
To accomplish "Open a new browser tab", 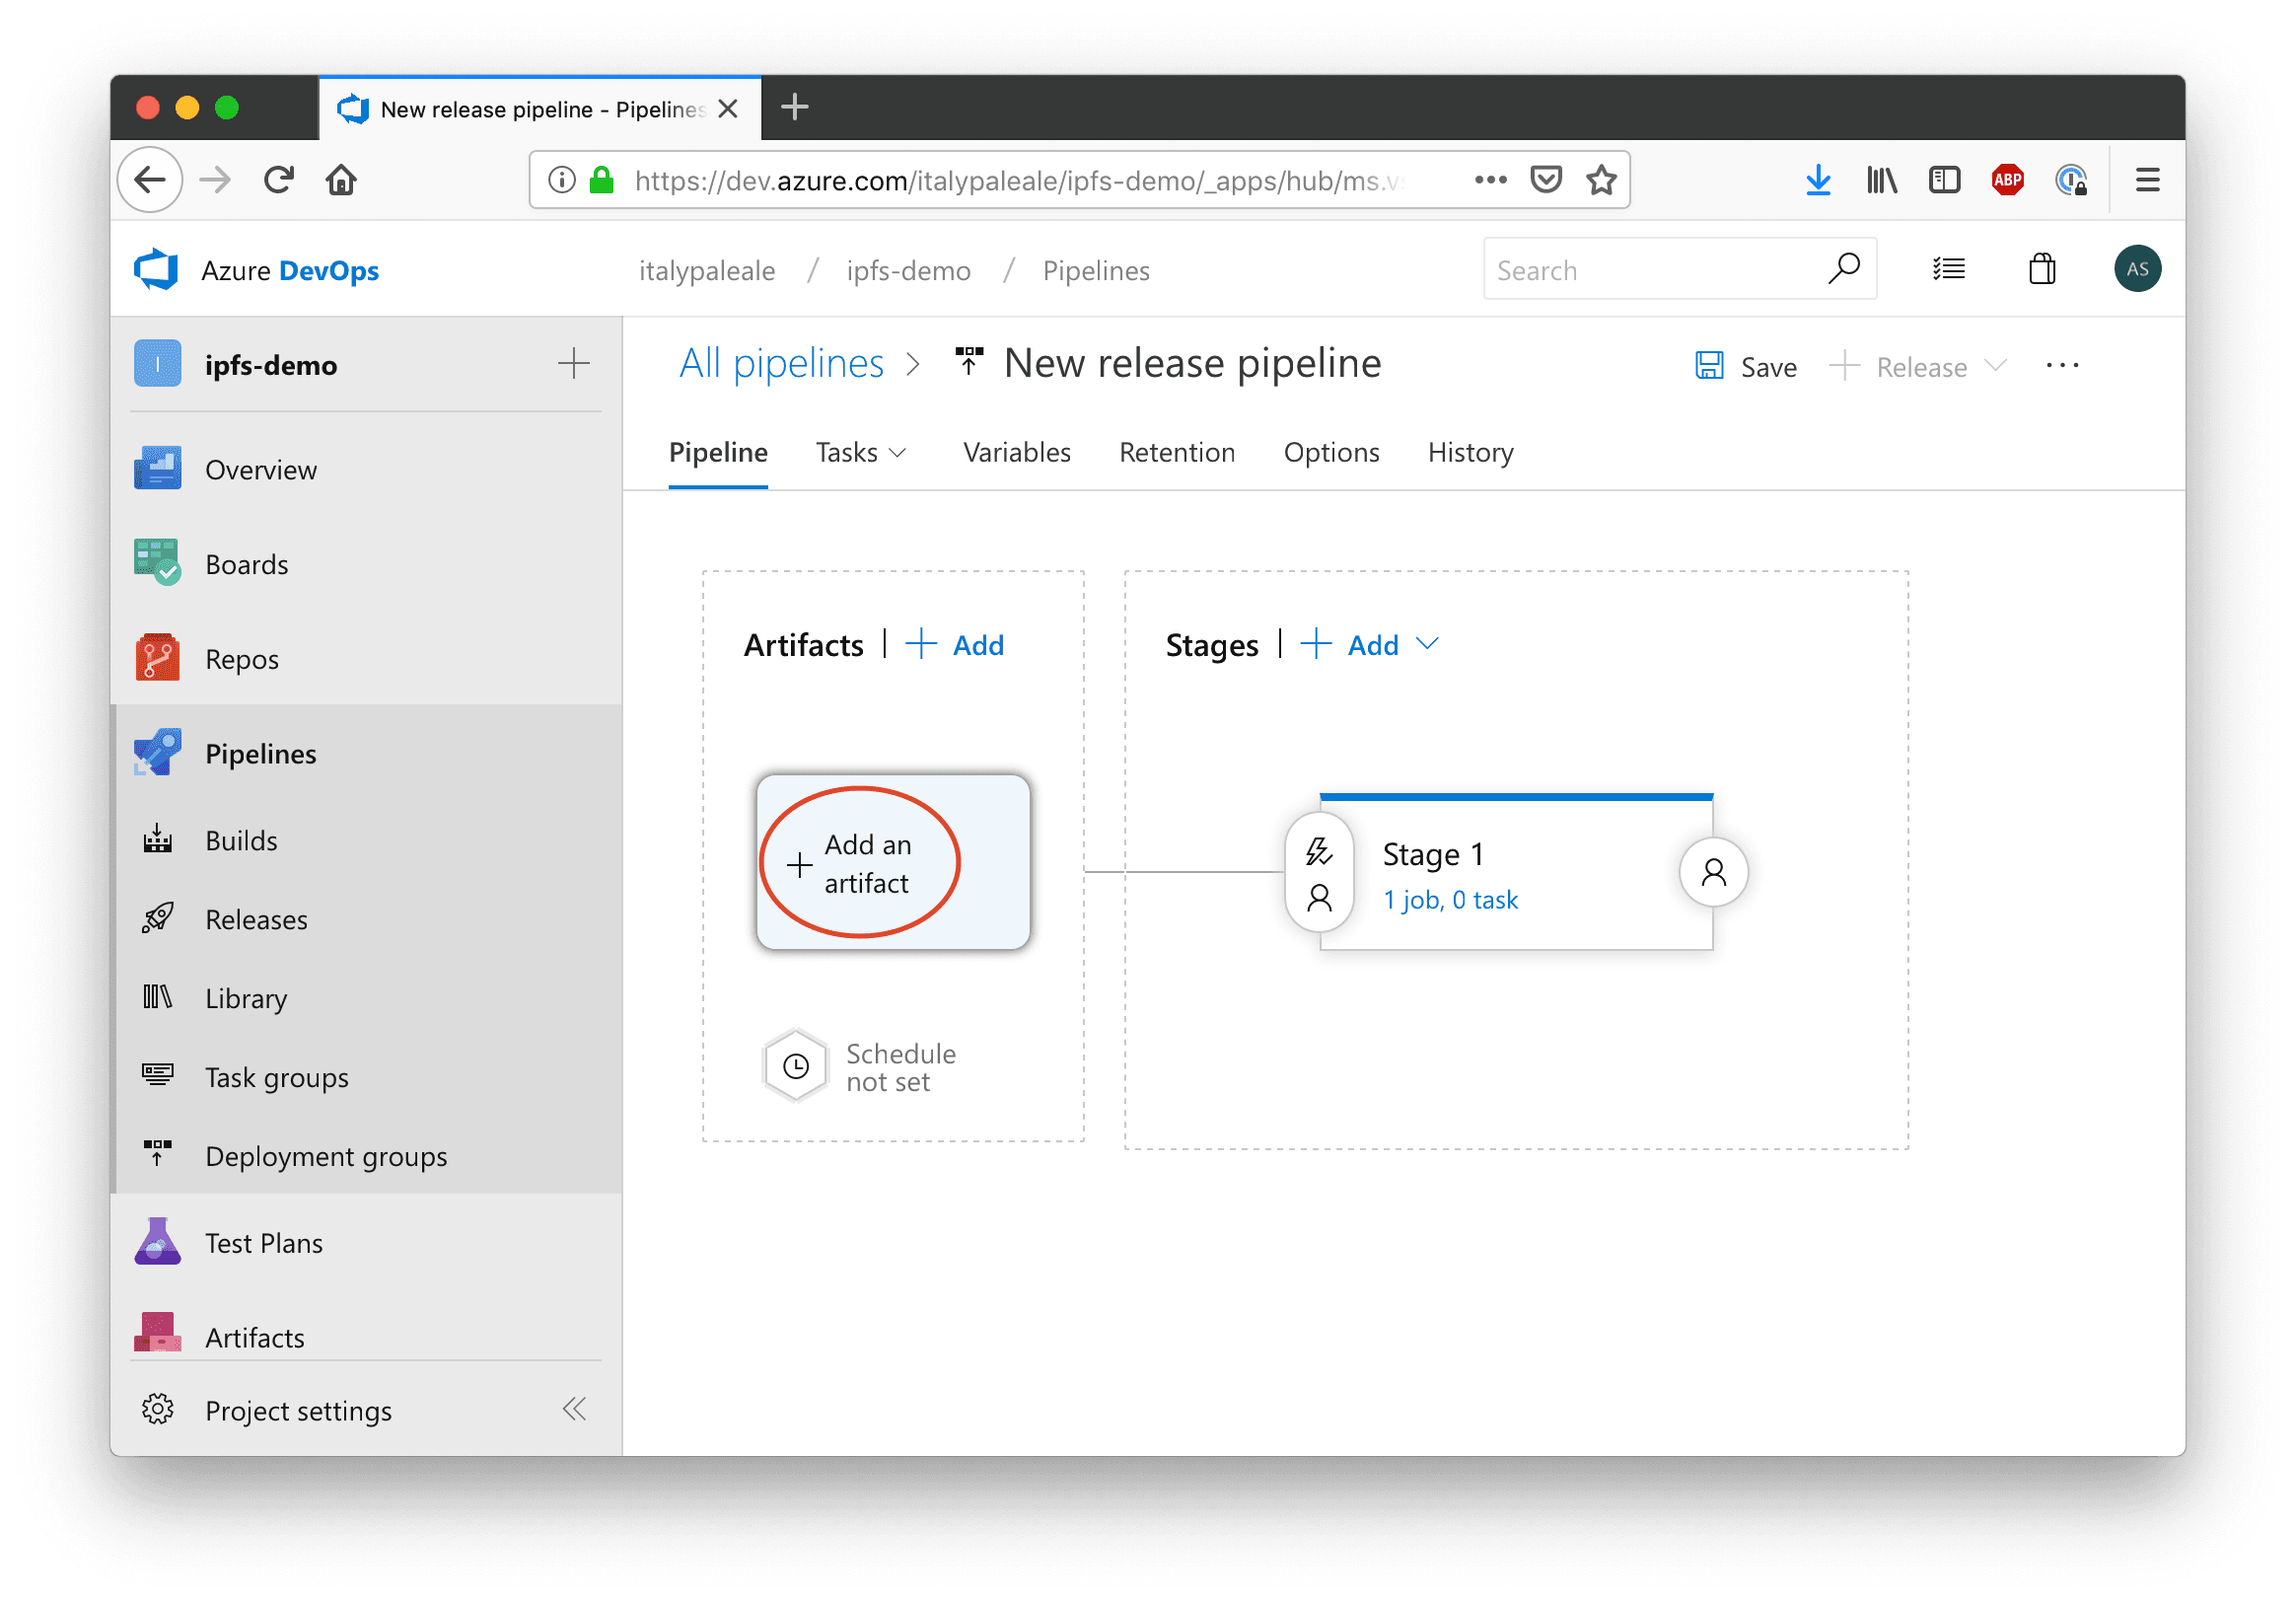I will click(795, 107).
